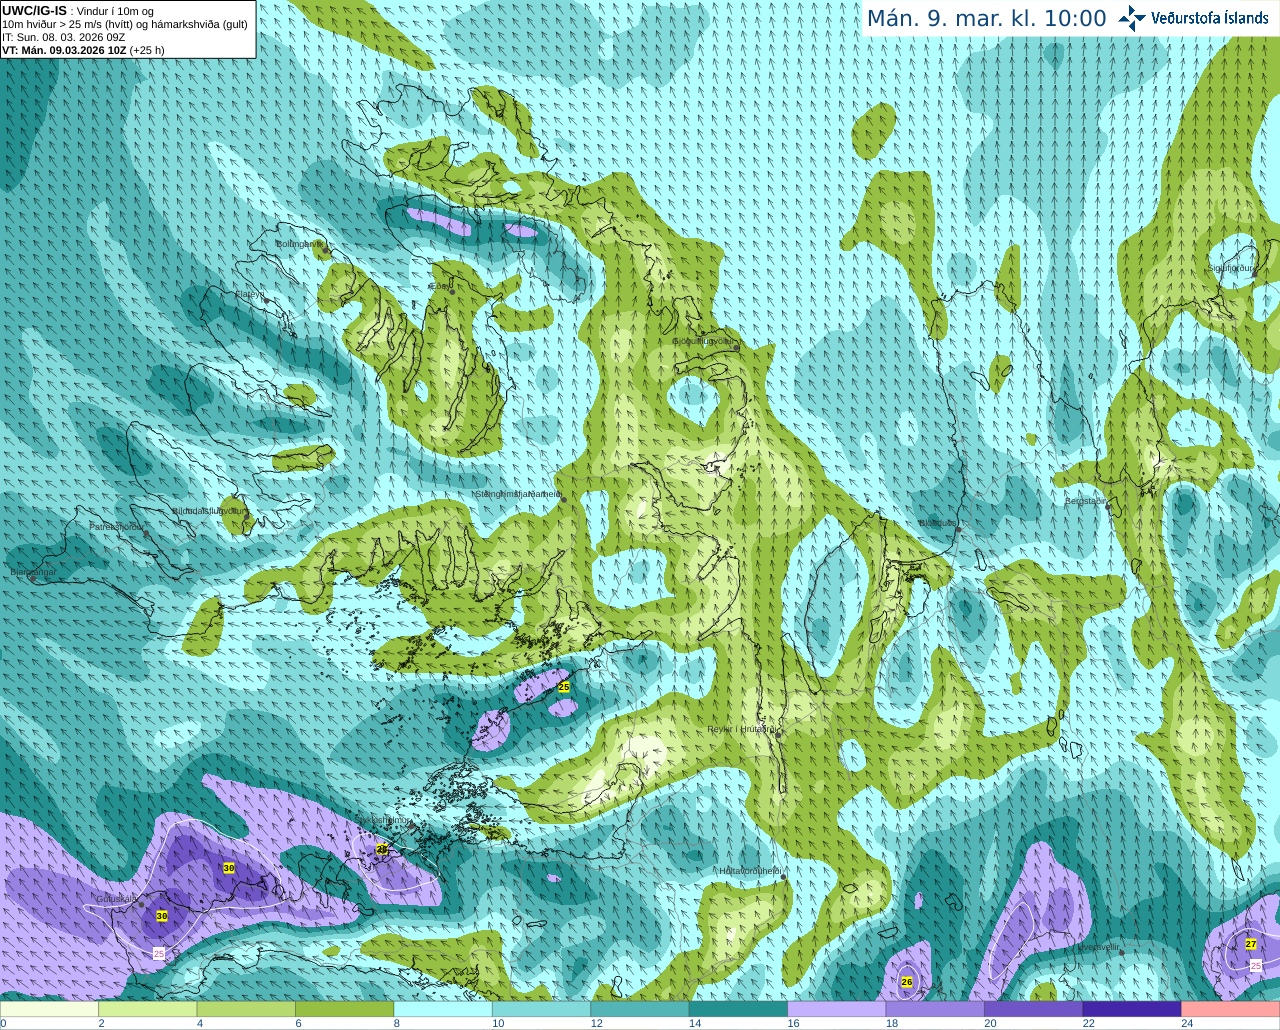
Task: Select the Blönduós station label
Action: [x=937, y=523]
